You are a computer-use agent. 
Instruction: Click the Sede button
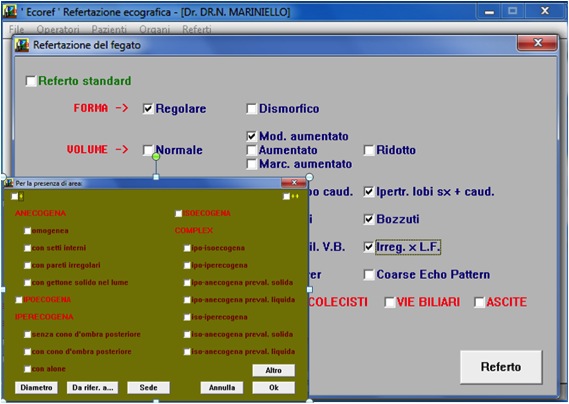pyautogui.click(x=148, y=388)
